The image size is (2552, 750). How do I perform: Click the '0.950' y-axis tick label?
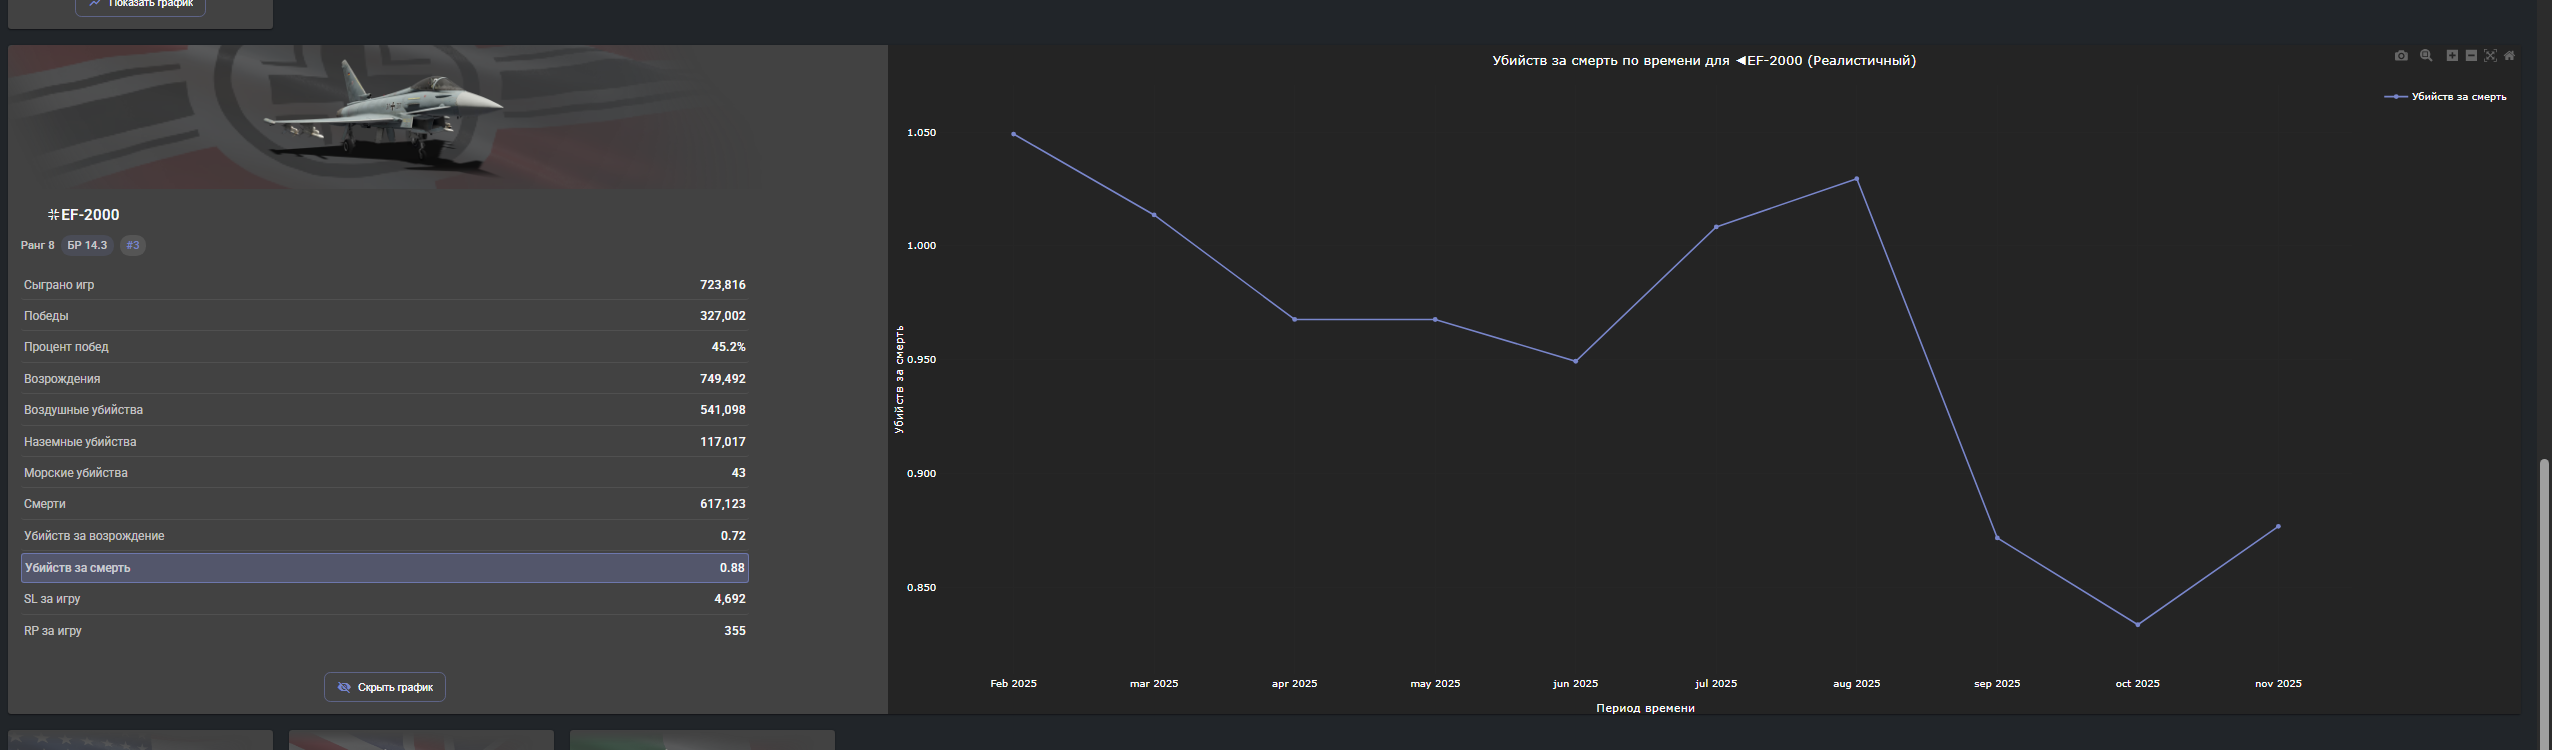pyautogui.click(x=922, y=360)
